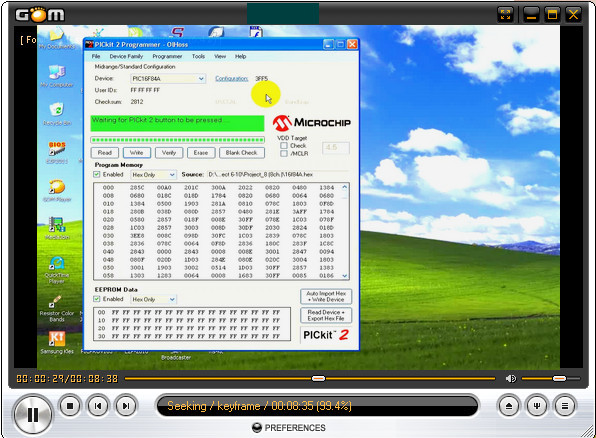The height and width of the screenshot is (438, 596).
Task: Click Auto Import Hex + Write Device button
Action: tap(326, 297)
